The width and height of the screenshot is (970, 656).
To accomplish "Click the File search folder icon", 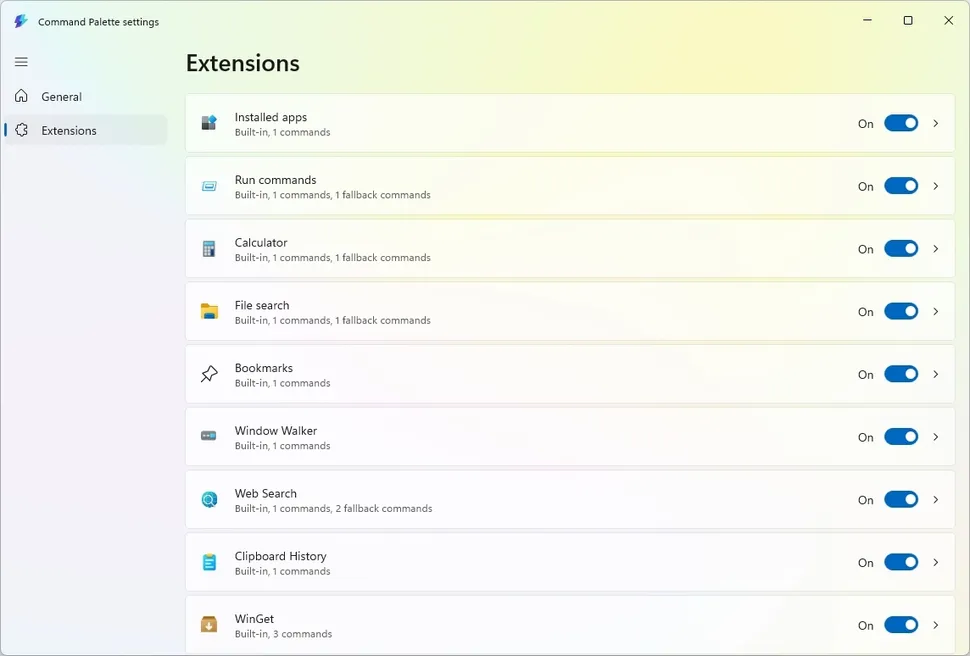I will click(209, 311).
